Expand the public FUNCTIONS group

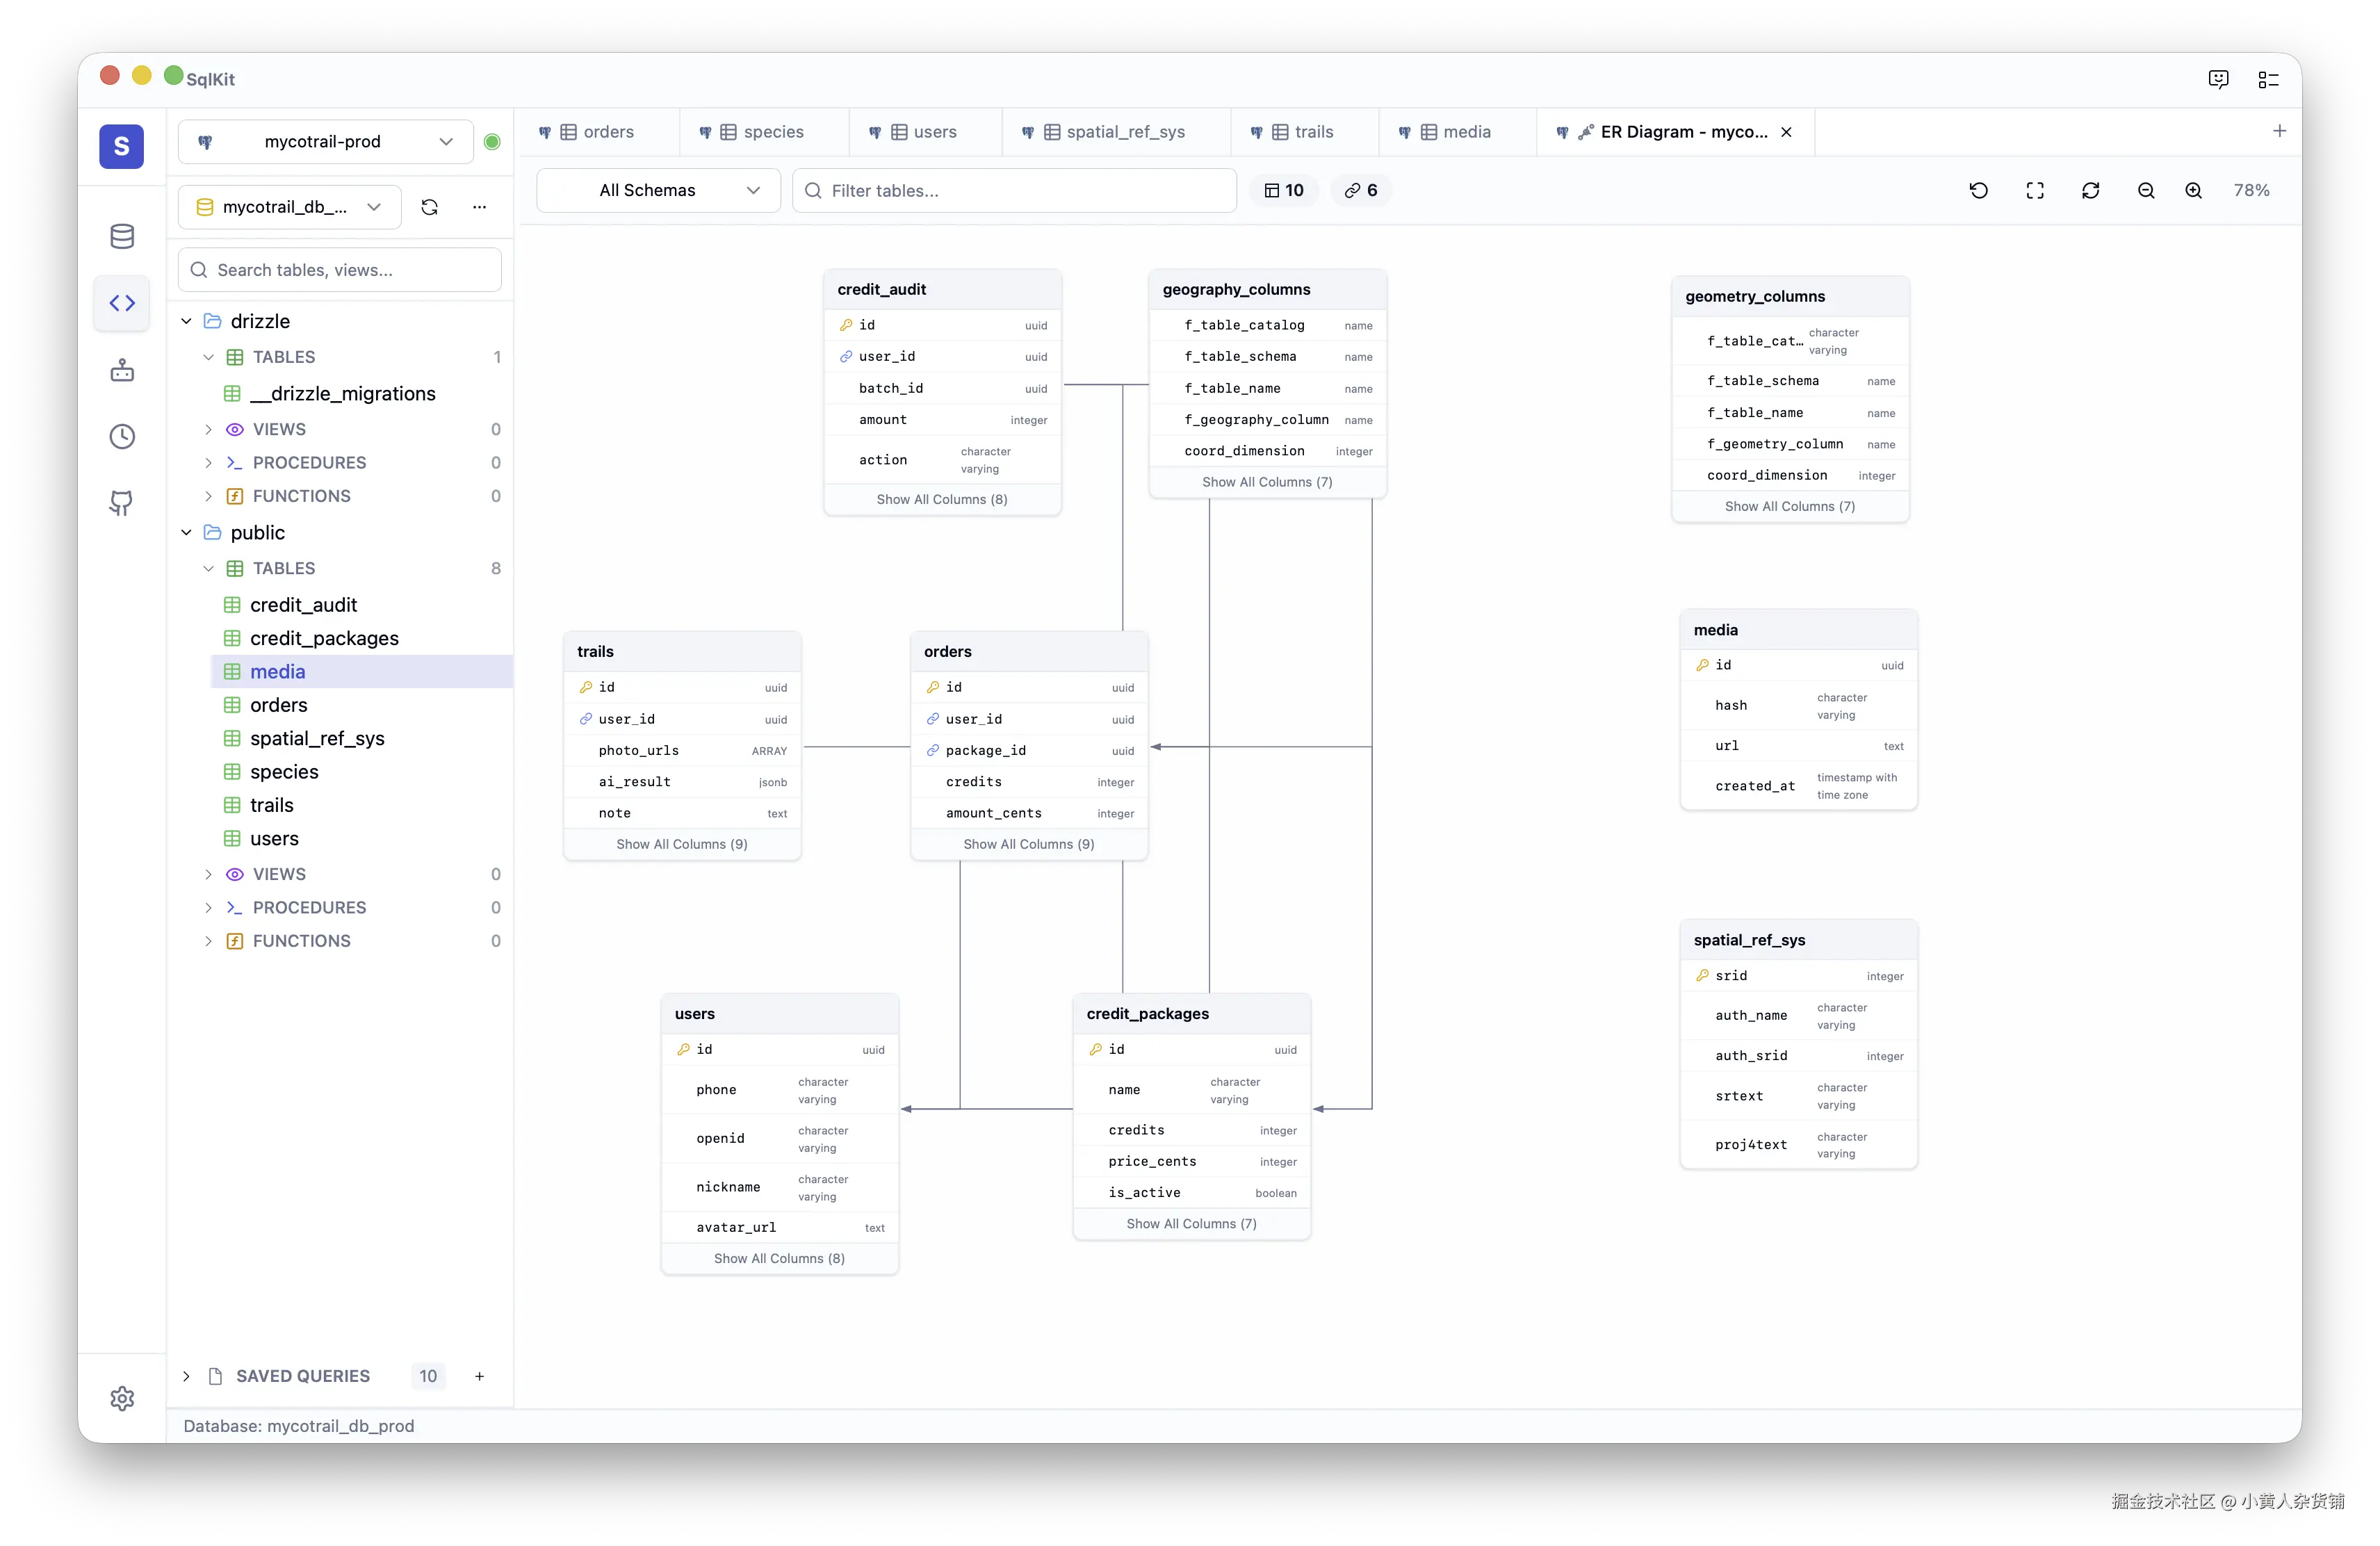(208, 941)
